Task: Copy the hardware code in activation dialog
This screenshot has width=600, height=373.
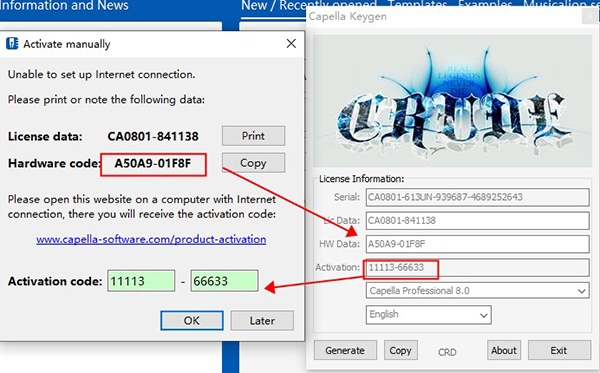Action: point(253,163)
